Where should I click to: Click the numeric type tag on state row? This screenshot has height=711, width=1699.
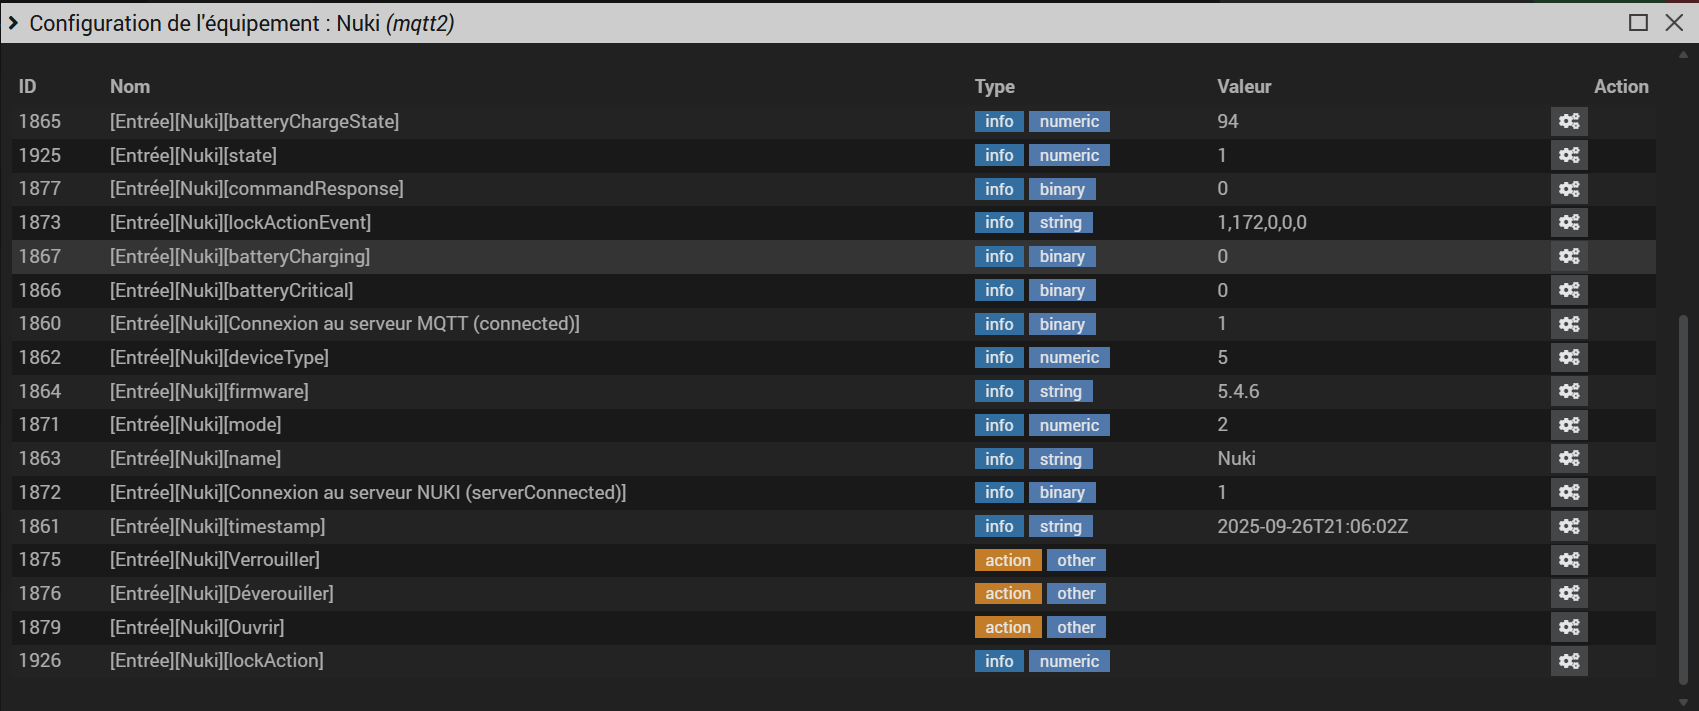[1068, 156]
